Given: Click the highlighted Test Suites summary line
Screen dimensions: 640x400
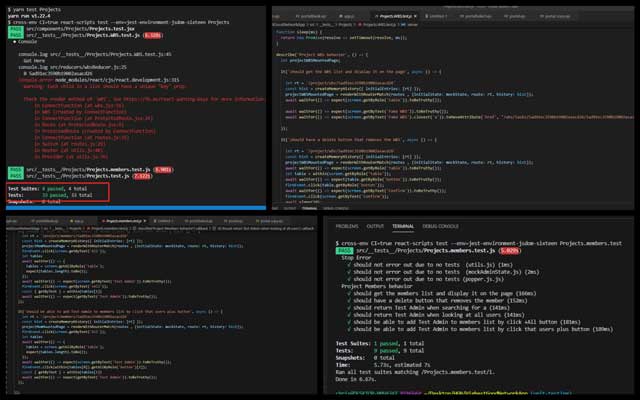Looking at the screenshot, I should click(x=52, y=186).
